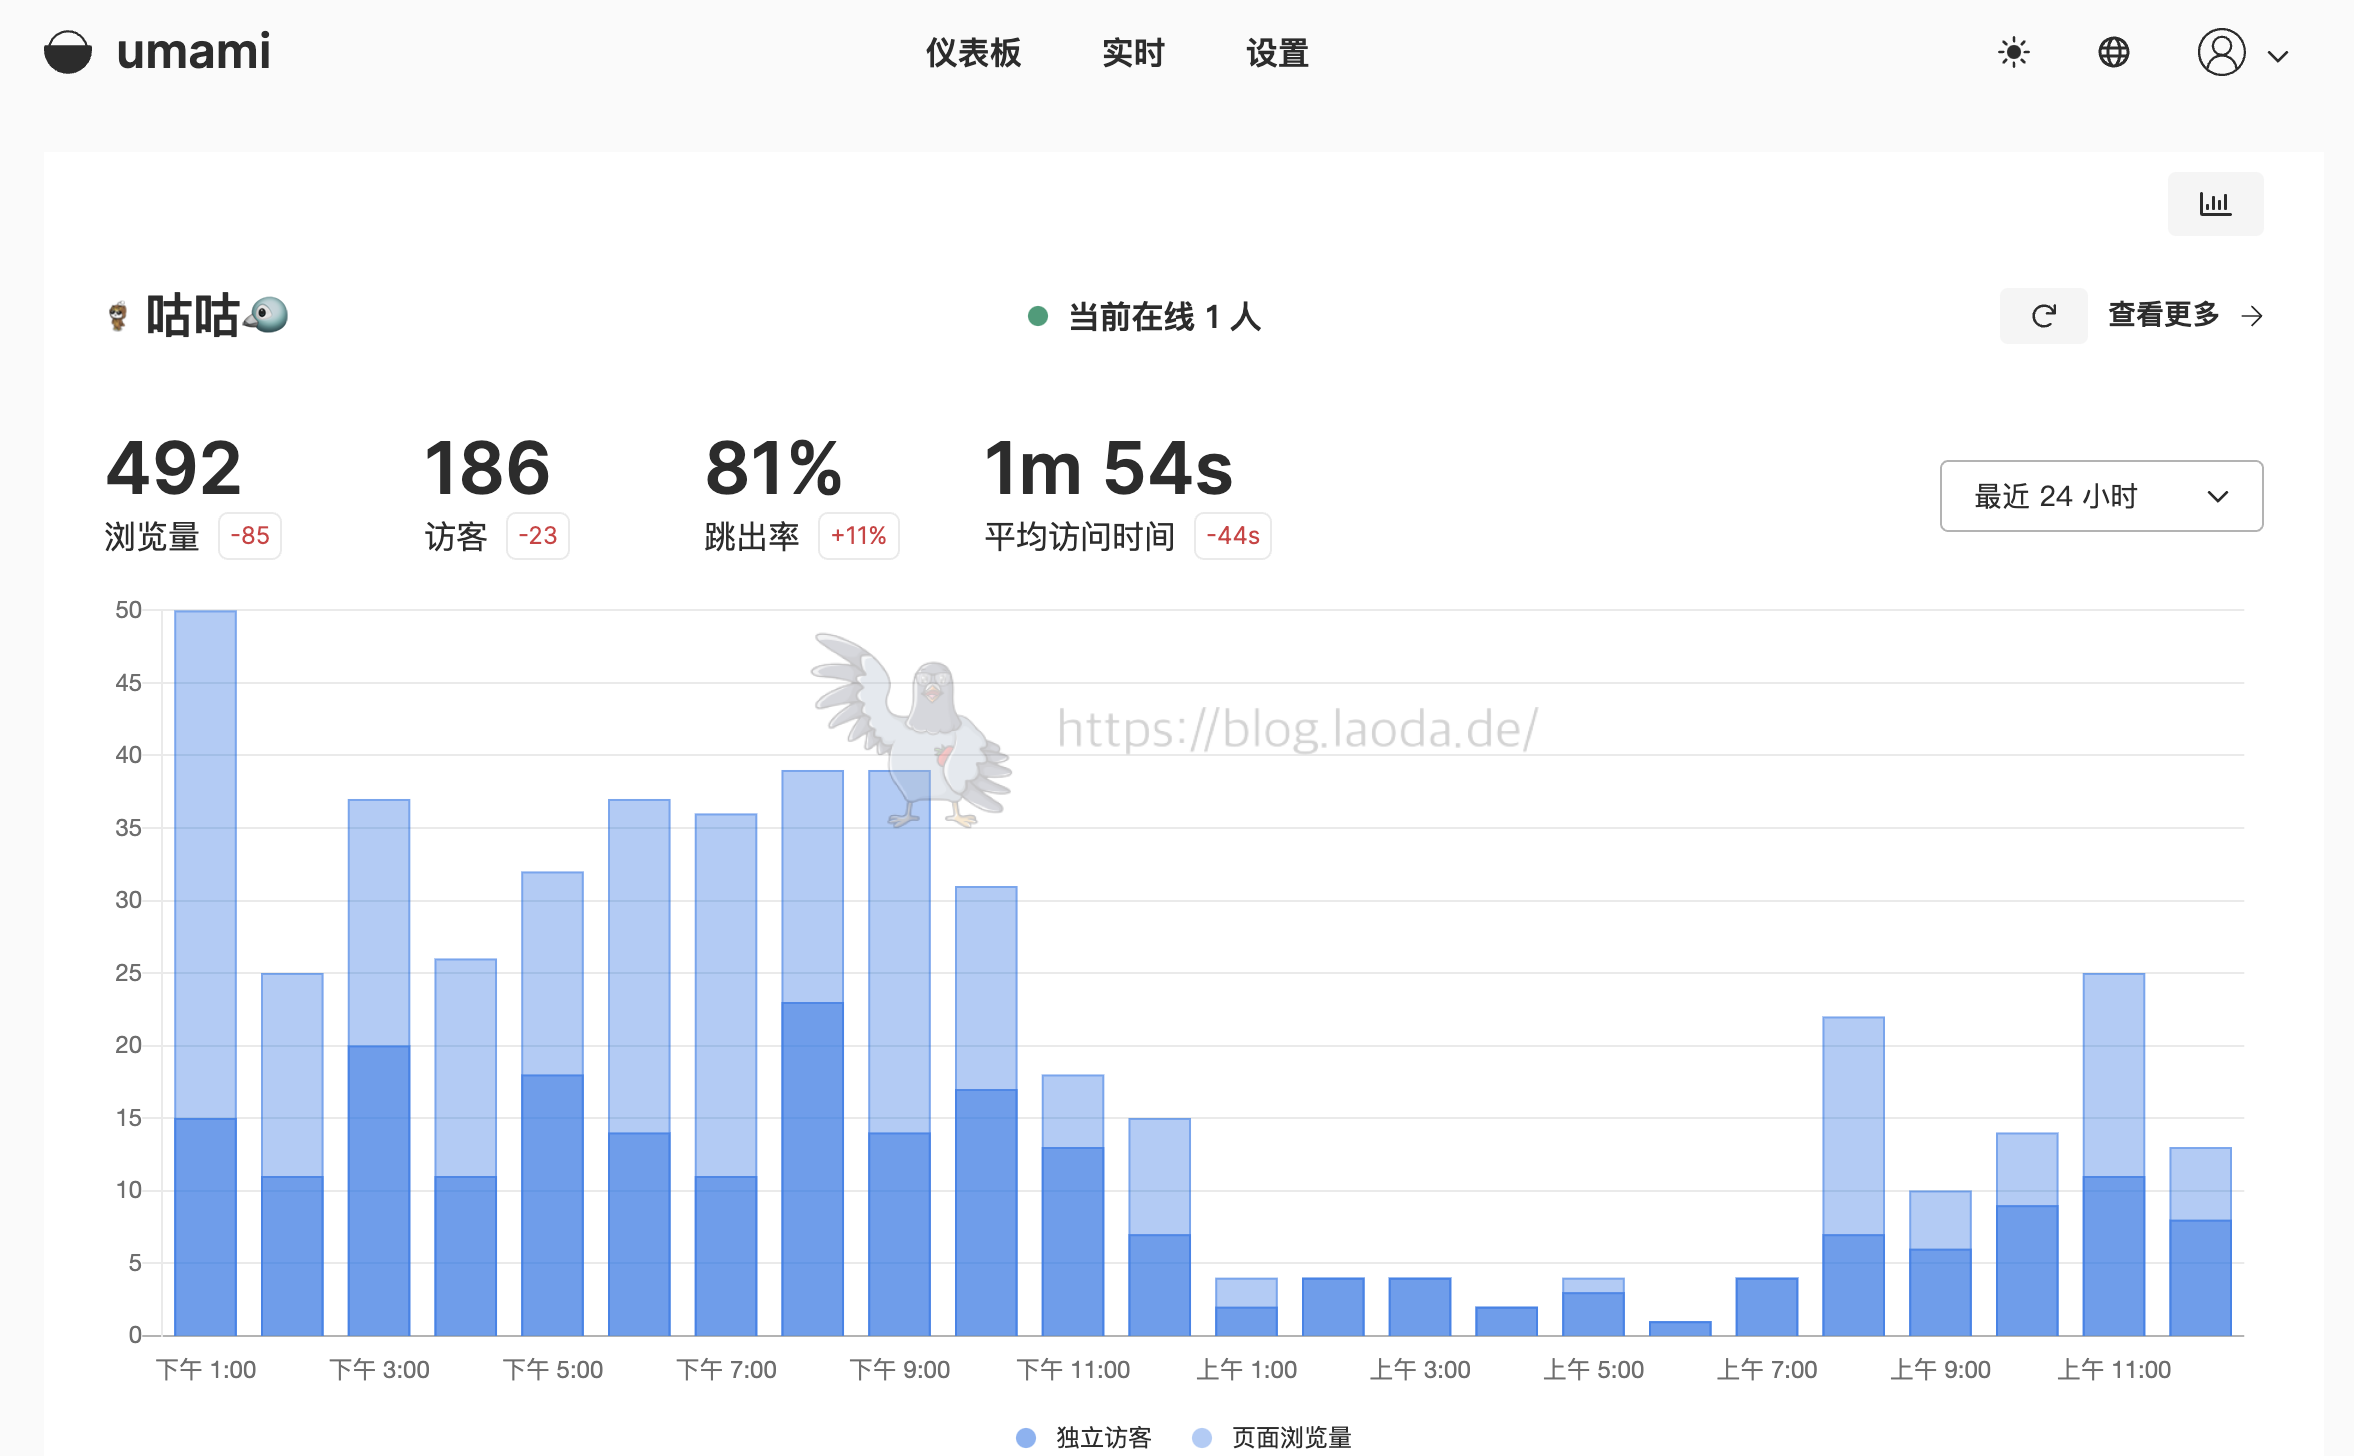Image resolution: width=2354 pixels, height=1456 pixels.
Task: Toggle 独立访客 legend color dot
Action: coord(1026,1437)
